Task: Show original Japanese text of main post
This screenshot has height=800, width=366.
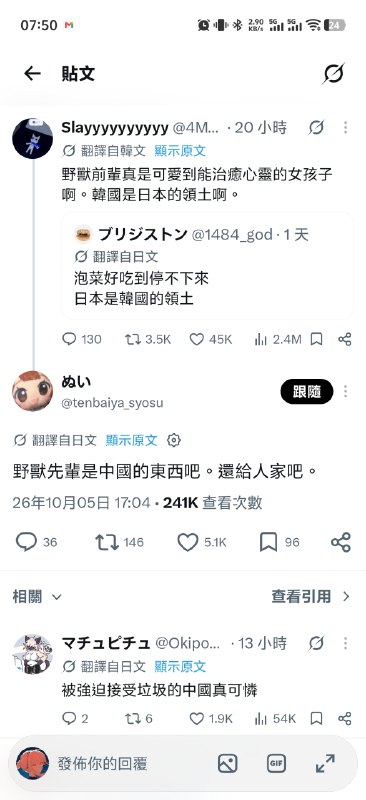Action: [132, 440]
